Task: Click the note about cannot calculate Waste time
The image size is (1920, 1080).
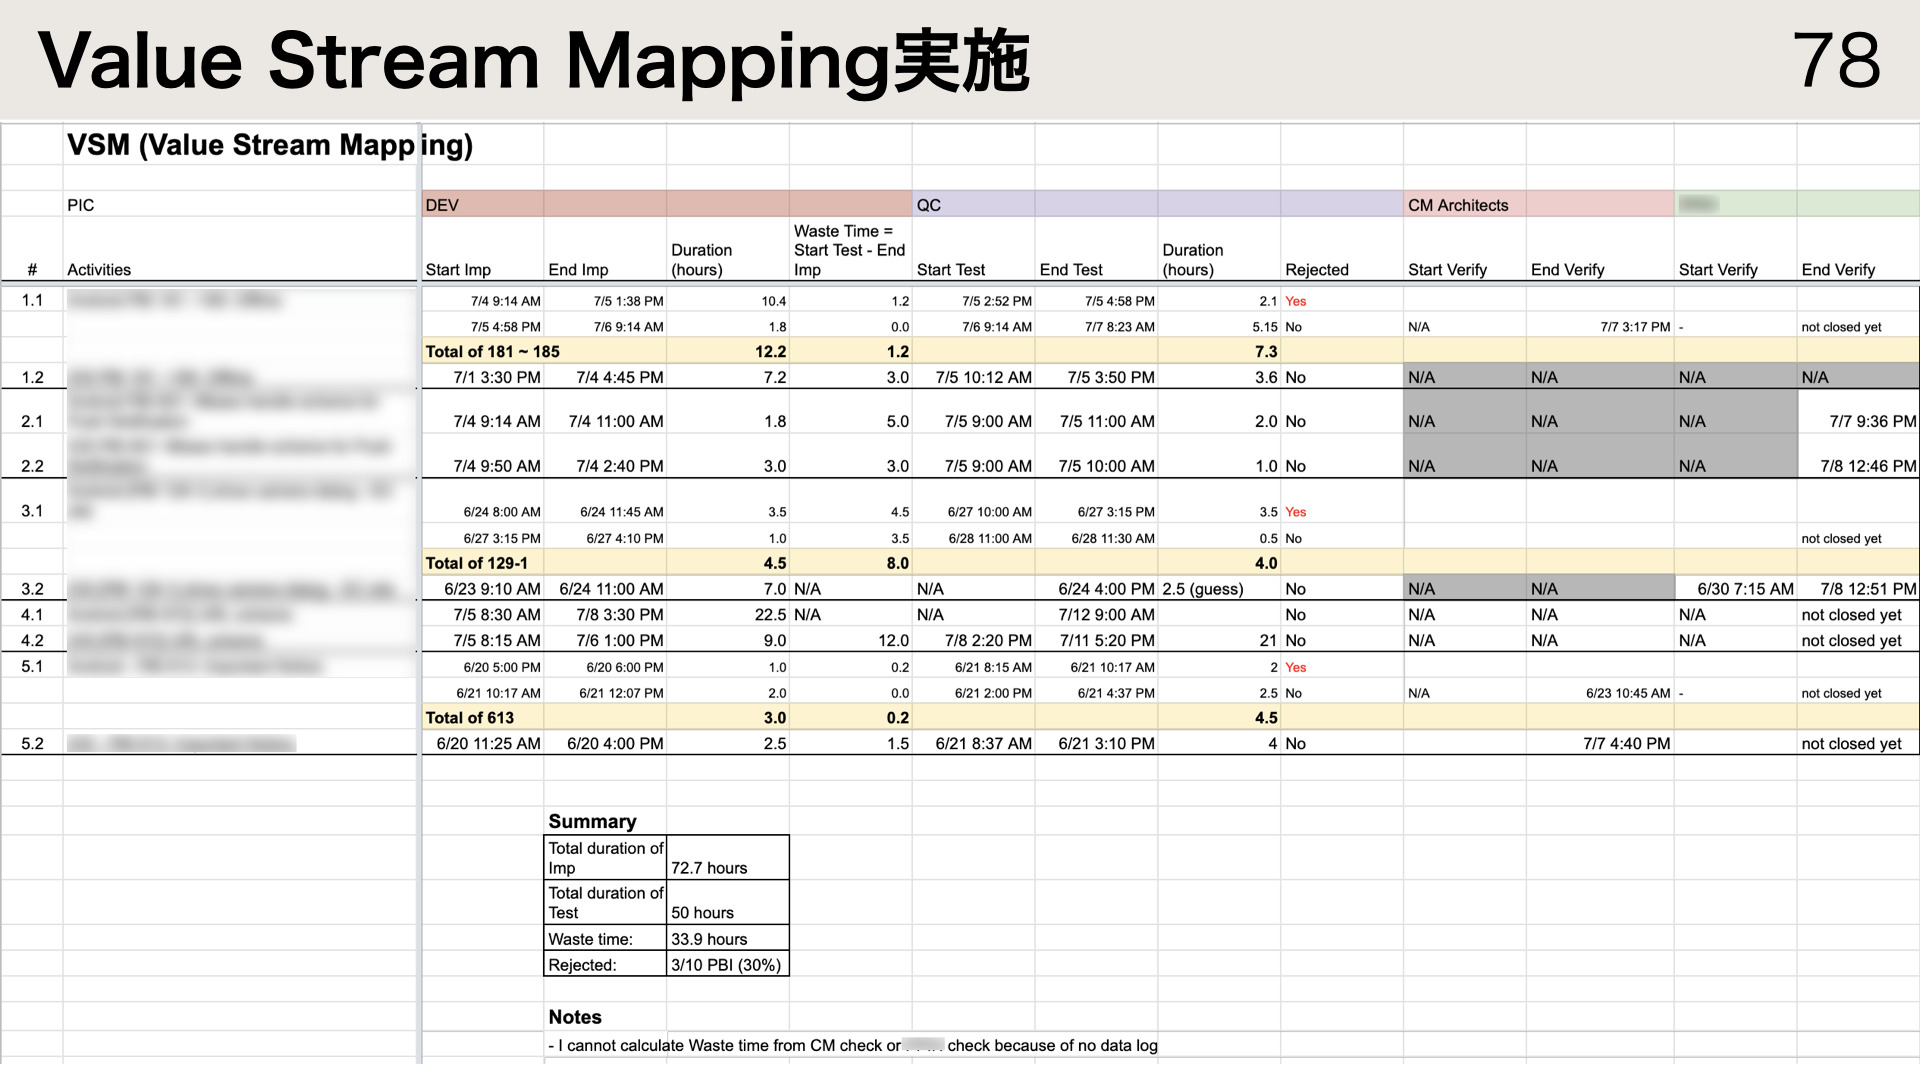Action: 852,1046
